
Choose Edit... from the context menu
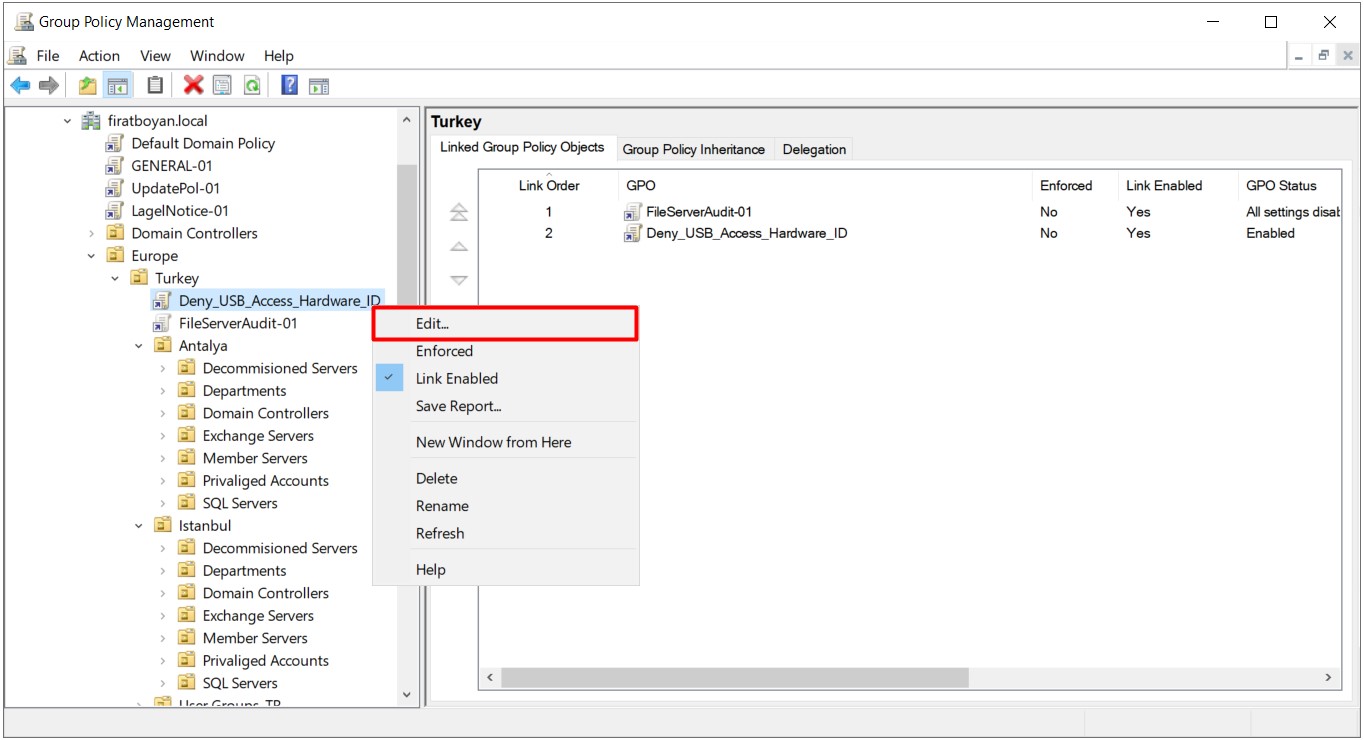pos(432,324)
